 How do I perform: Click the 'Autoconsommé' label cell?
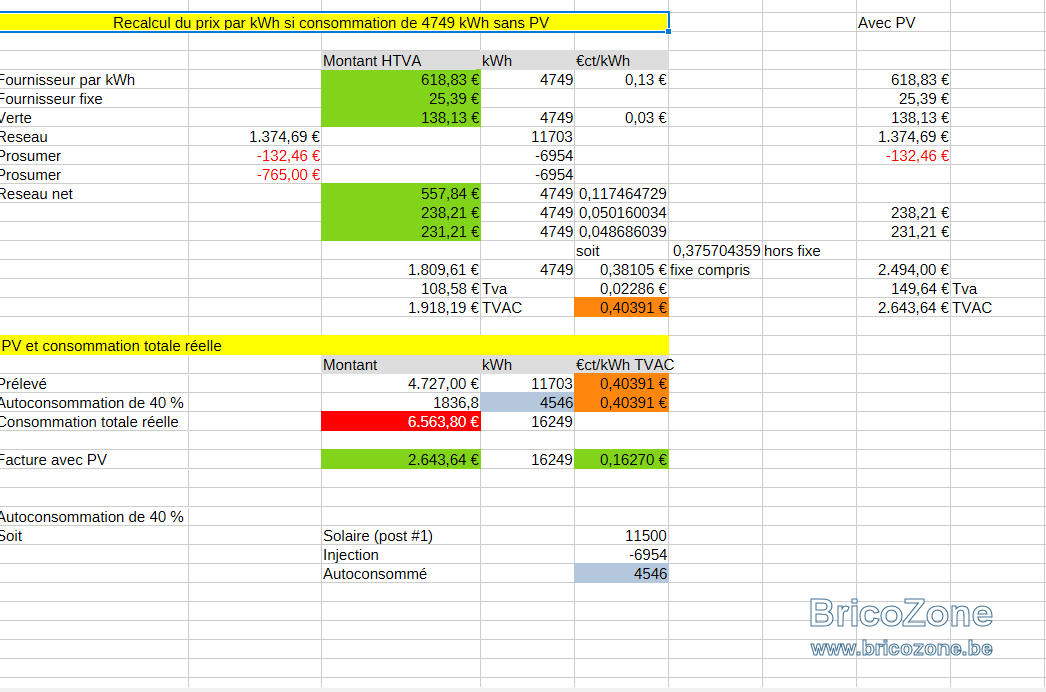coord(400,574)
